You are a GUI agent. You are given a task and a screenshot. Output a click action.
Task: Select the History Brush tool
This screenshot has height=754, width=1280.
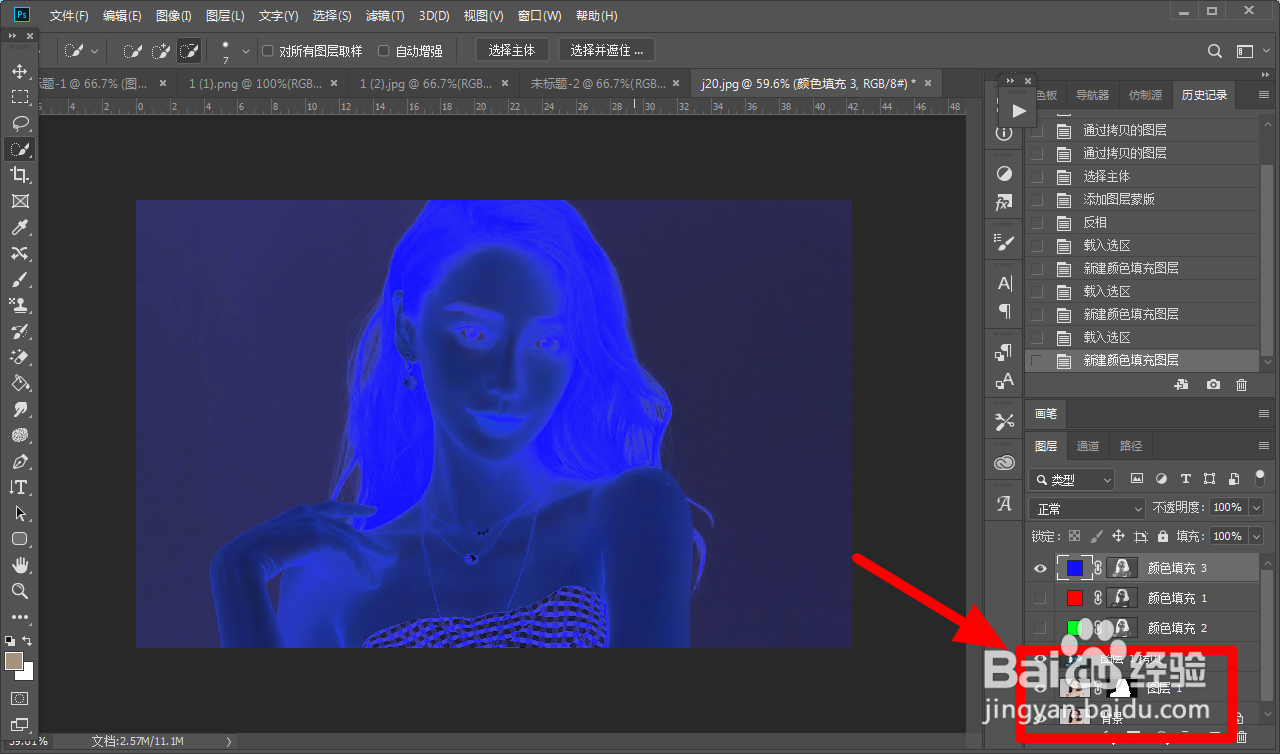[19, 331]
